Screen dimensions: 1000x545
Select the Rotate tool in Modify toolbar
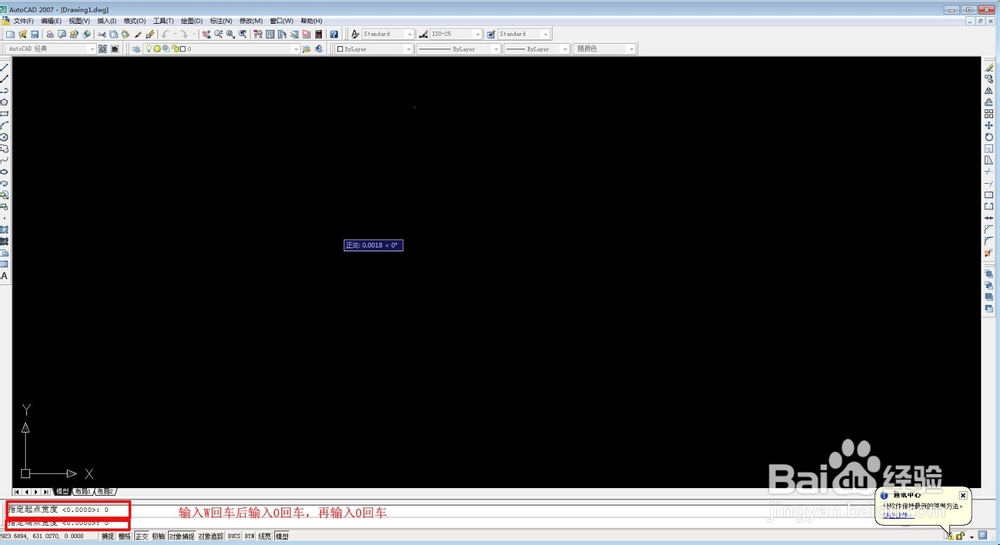pyautogui.click(x=989, y=137)
